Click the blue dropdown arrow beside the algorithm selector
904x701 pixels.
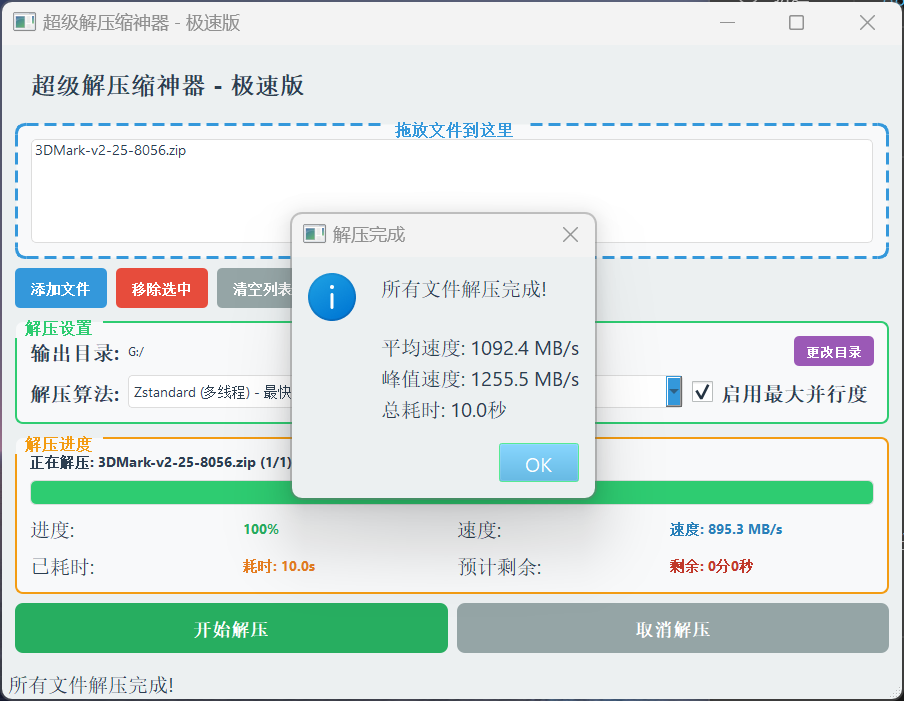coord(673,392)
